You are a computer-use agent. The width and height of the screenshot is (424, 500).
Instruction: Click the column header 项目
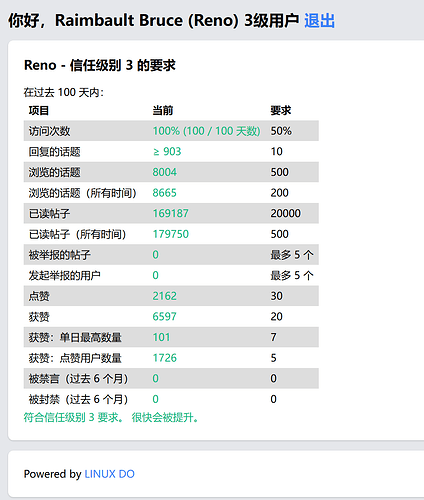(39, 110)
